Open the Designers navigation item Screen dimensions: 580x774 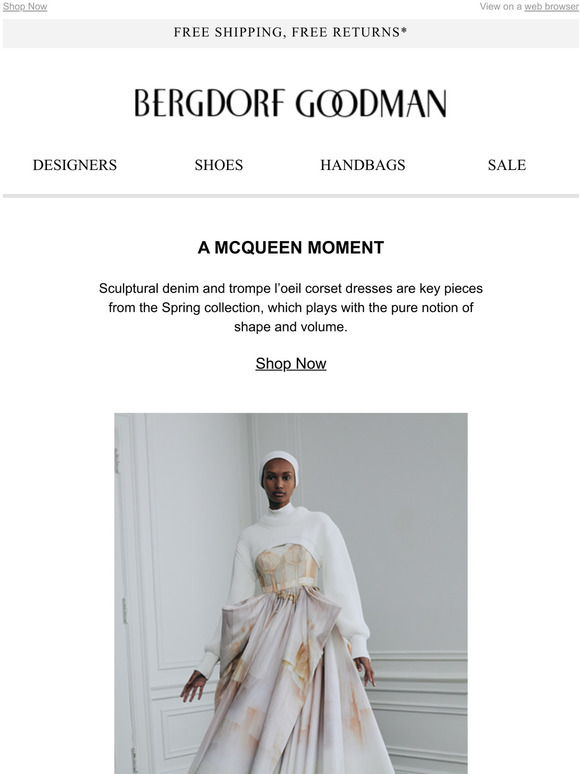click(x=75, y=165)
